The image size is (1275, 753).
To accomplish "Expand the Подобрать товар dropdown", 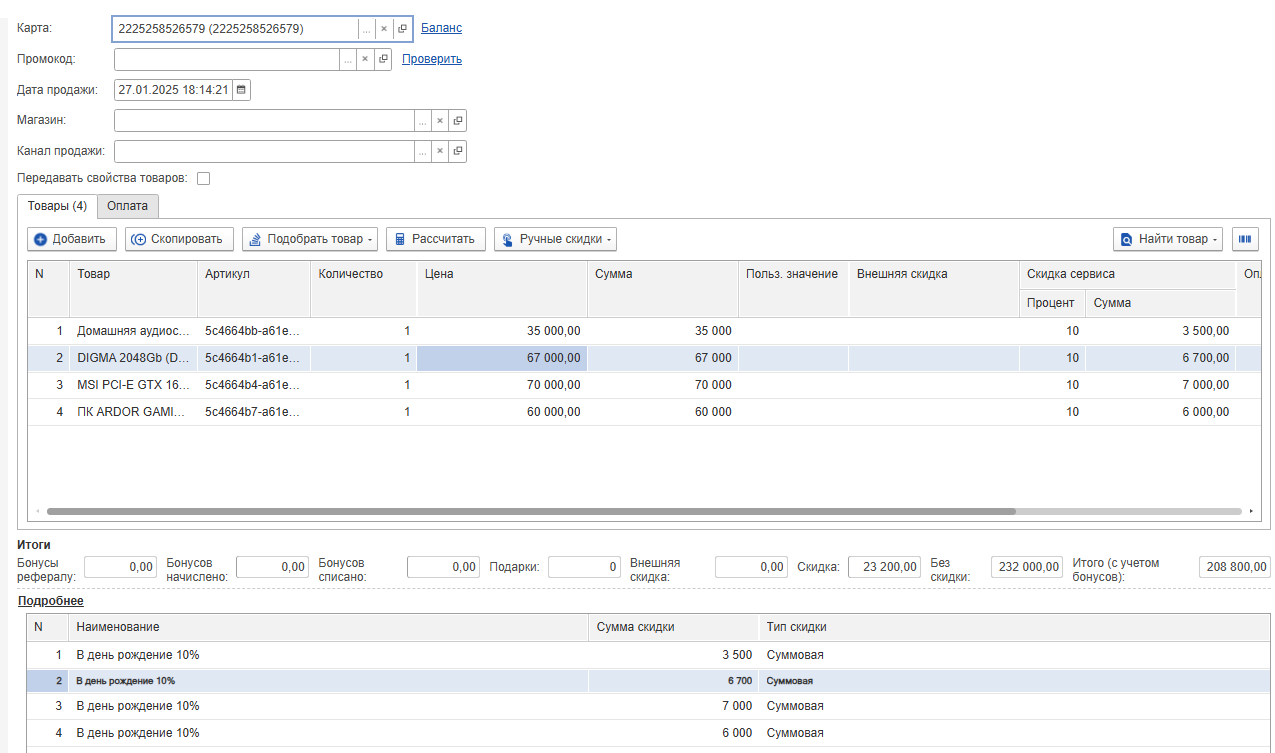I will pos(310,239).
